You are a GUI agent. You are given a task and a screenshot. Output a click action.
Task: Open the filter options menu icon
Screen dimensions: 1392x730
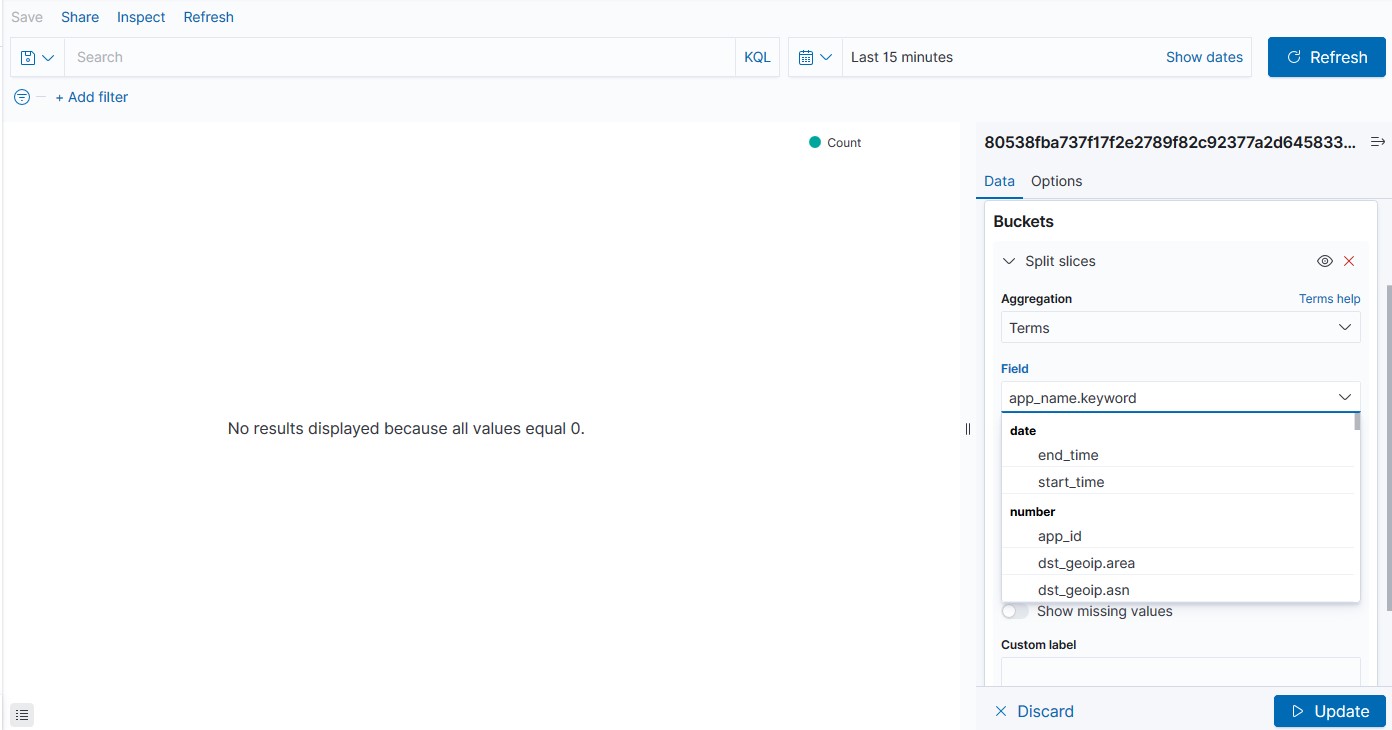pos(20,96)
